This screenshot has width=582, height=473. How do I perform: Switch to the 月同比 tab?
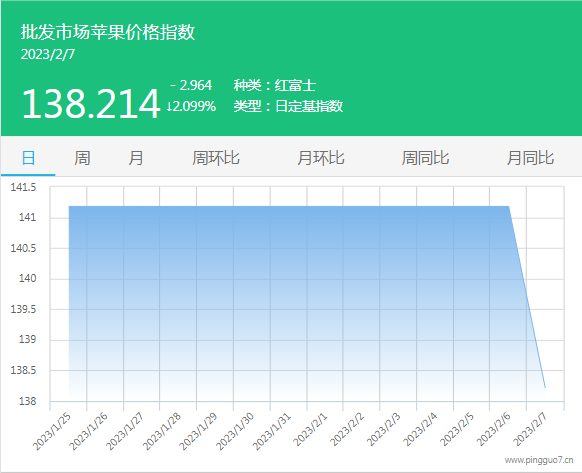click(x=530, y=158)
